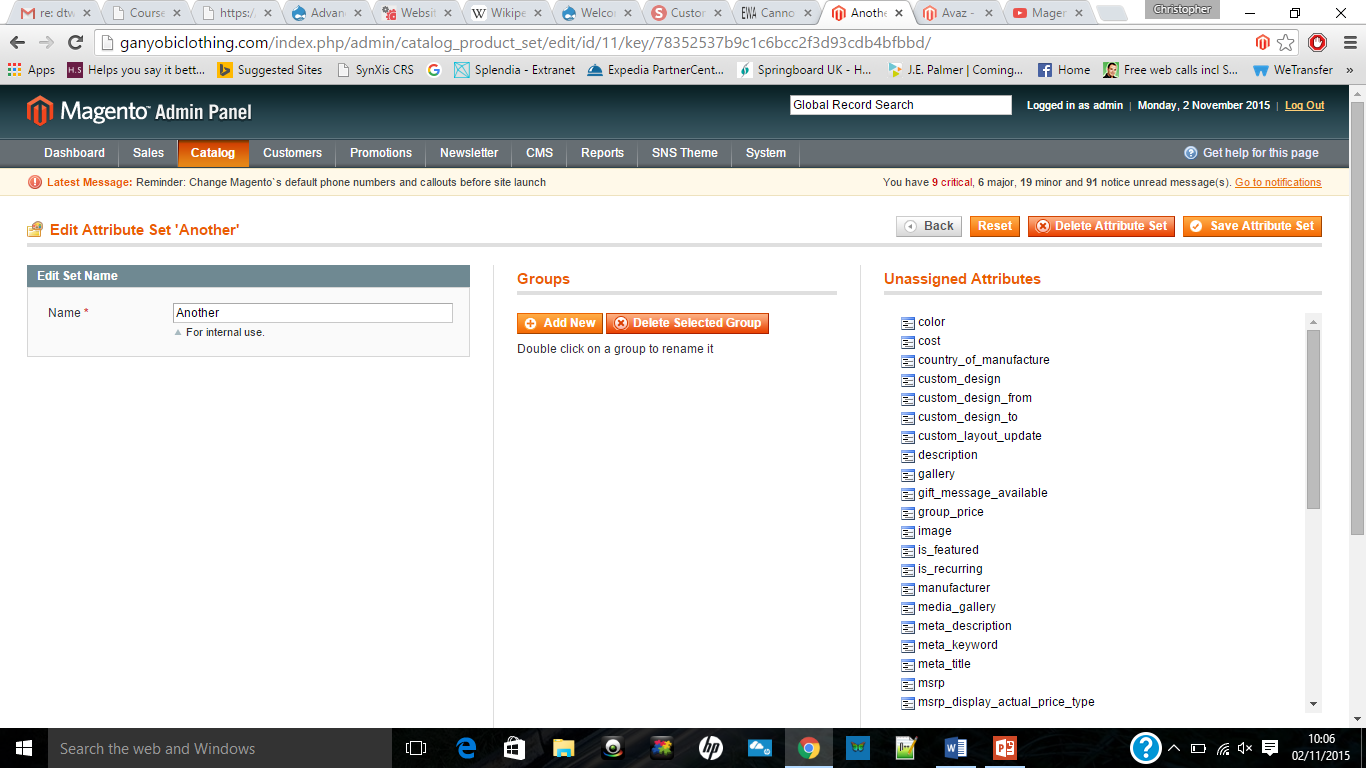The width and height of the screenshot is (1366, 768).
Task: Open the Catalog menu
Action: (x=212, y=153)
